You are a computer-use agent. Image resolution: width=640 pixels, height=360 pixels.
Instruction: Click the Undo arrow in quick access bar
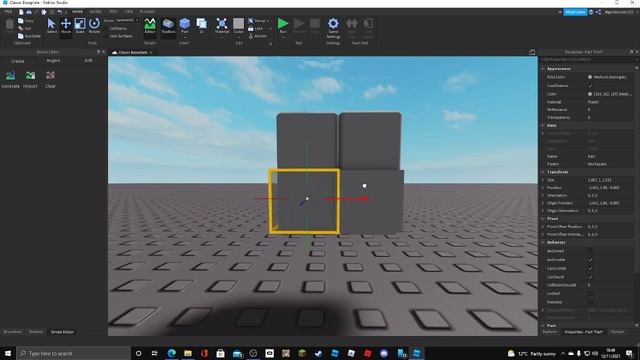pos(60,12)
